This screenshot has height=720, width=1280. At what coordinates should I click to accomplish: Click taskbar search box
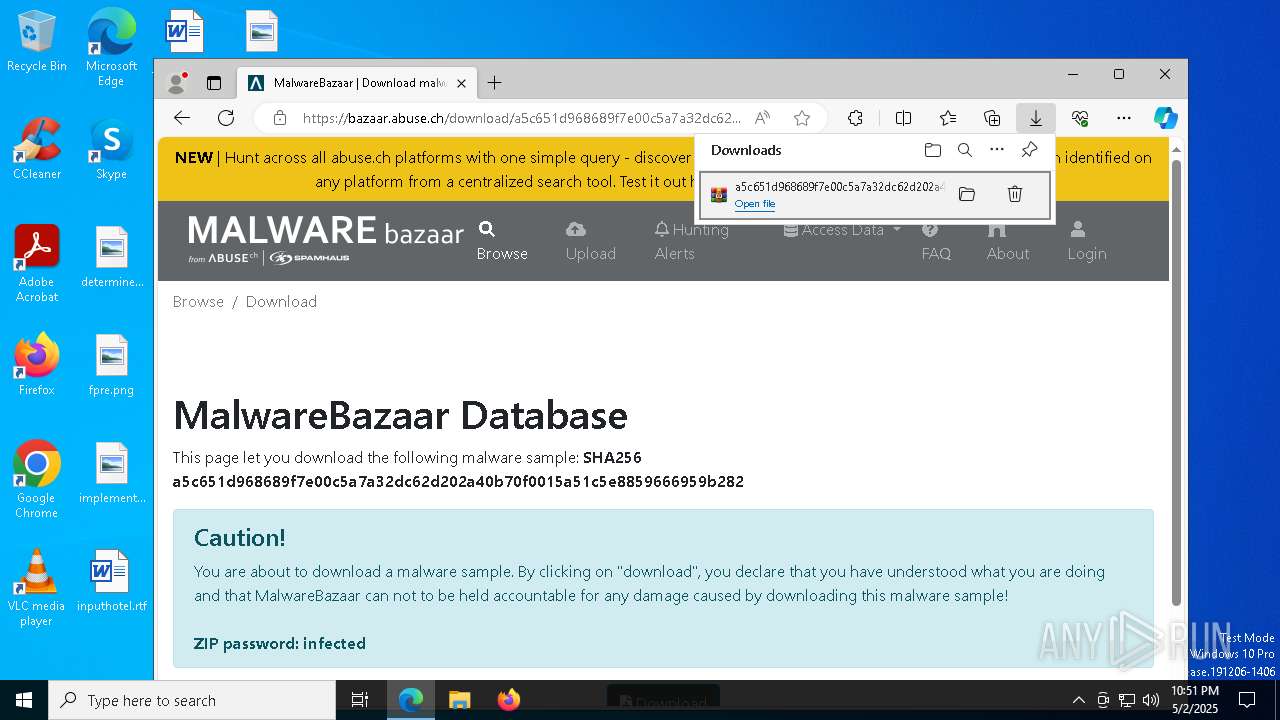192,700
